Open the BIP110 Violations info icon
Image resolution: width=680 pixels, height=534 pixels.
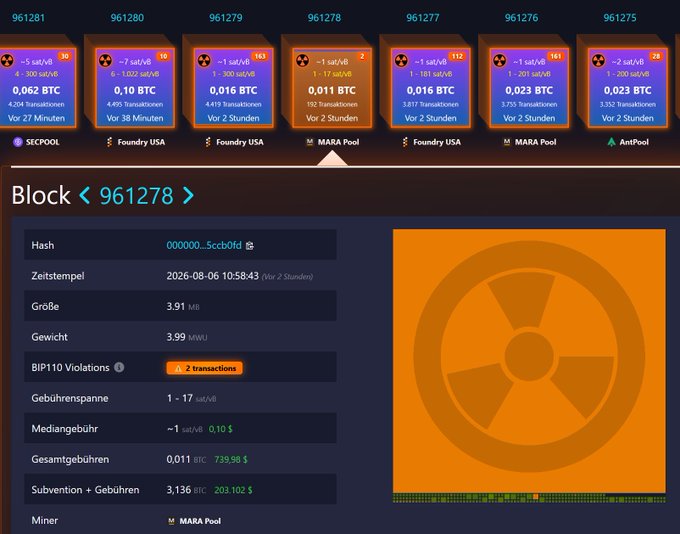pos(119,367)
